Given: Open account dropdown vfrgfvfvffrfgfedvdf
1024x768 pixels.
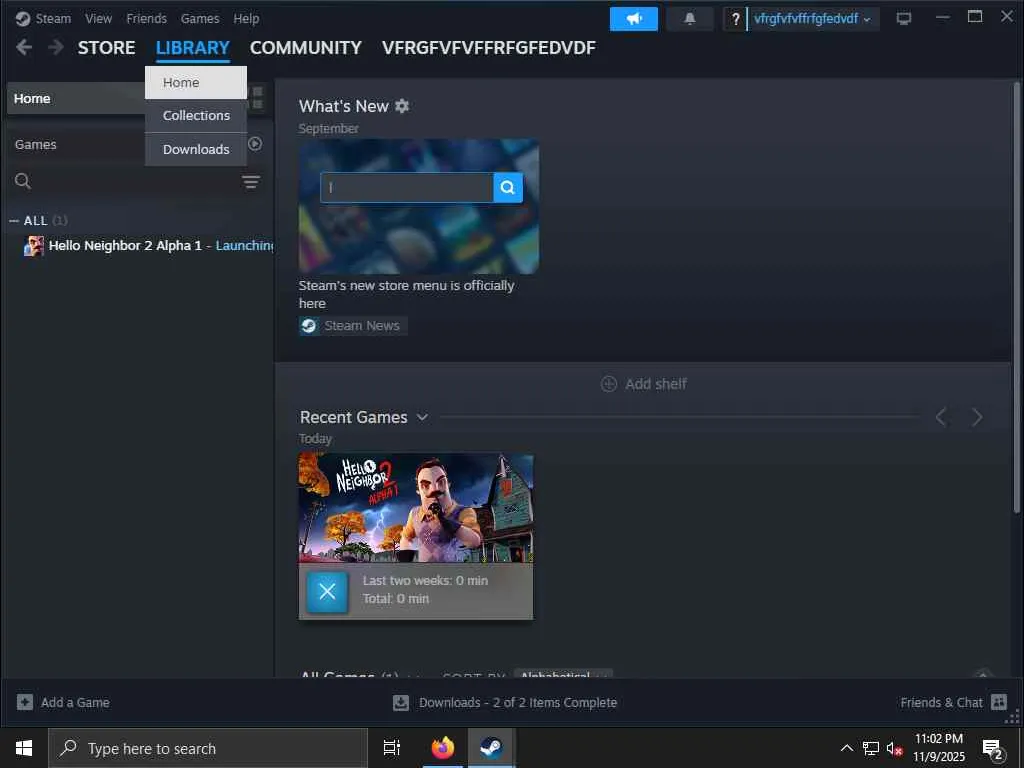Looking at the screenshot, I should point(812,19).
